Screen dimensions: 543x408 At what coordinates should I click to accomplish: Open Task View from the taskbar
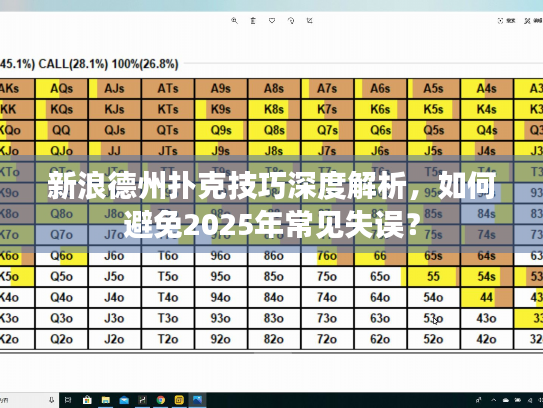click(68, 400)
